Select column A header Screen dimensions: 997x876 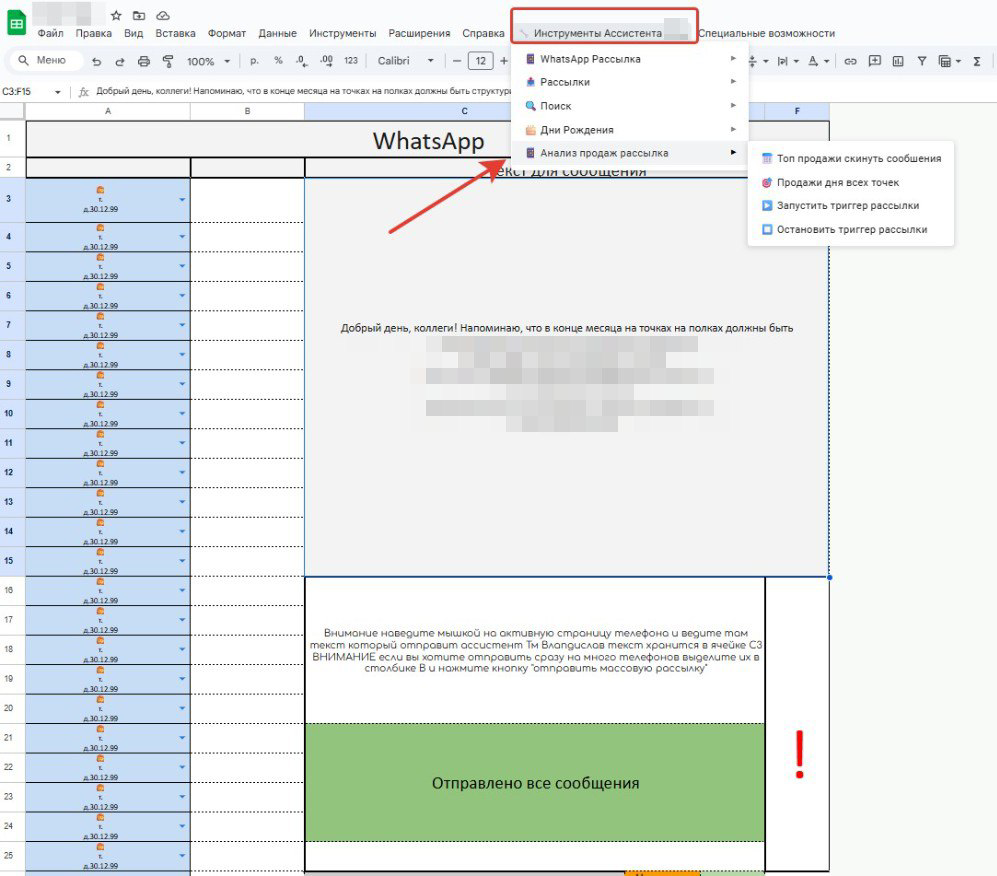coord(107,111)
